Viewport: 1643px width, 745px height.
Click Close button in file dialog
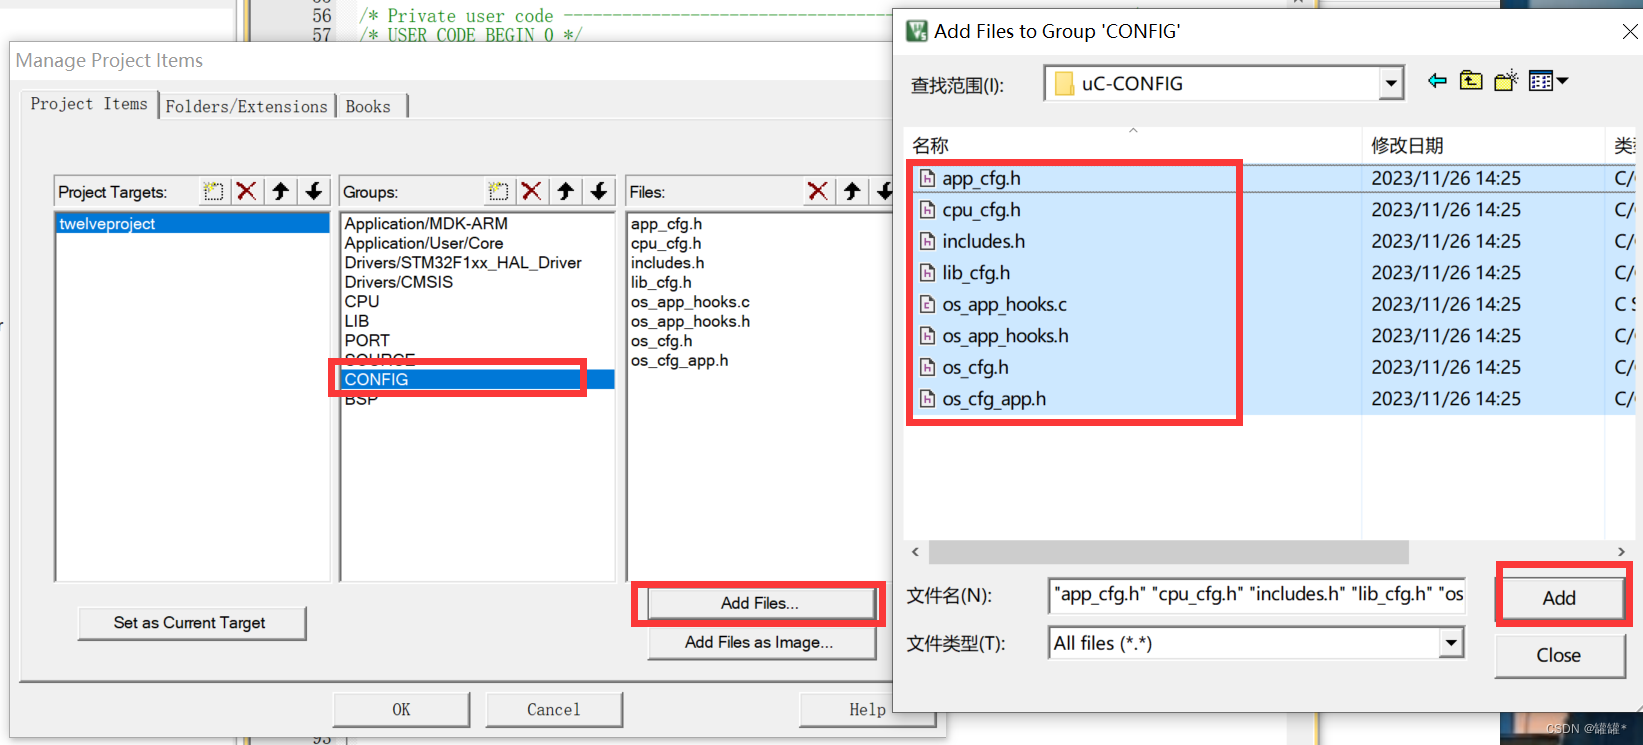(1559, 655)
